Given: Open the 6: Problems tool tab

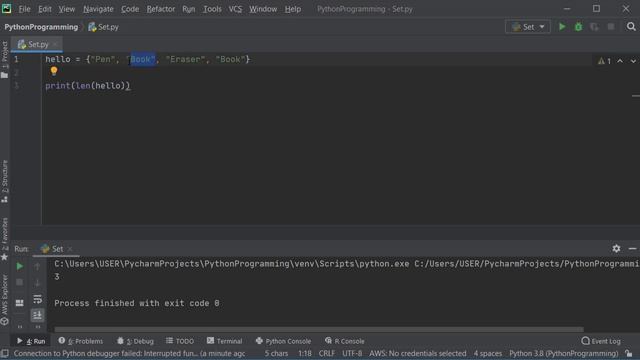Looking at the screenshot, I should (81, 341).
